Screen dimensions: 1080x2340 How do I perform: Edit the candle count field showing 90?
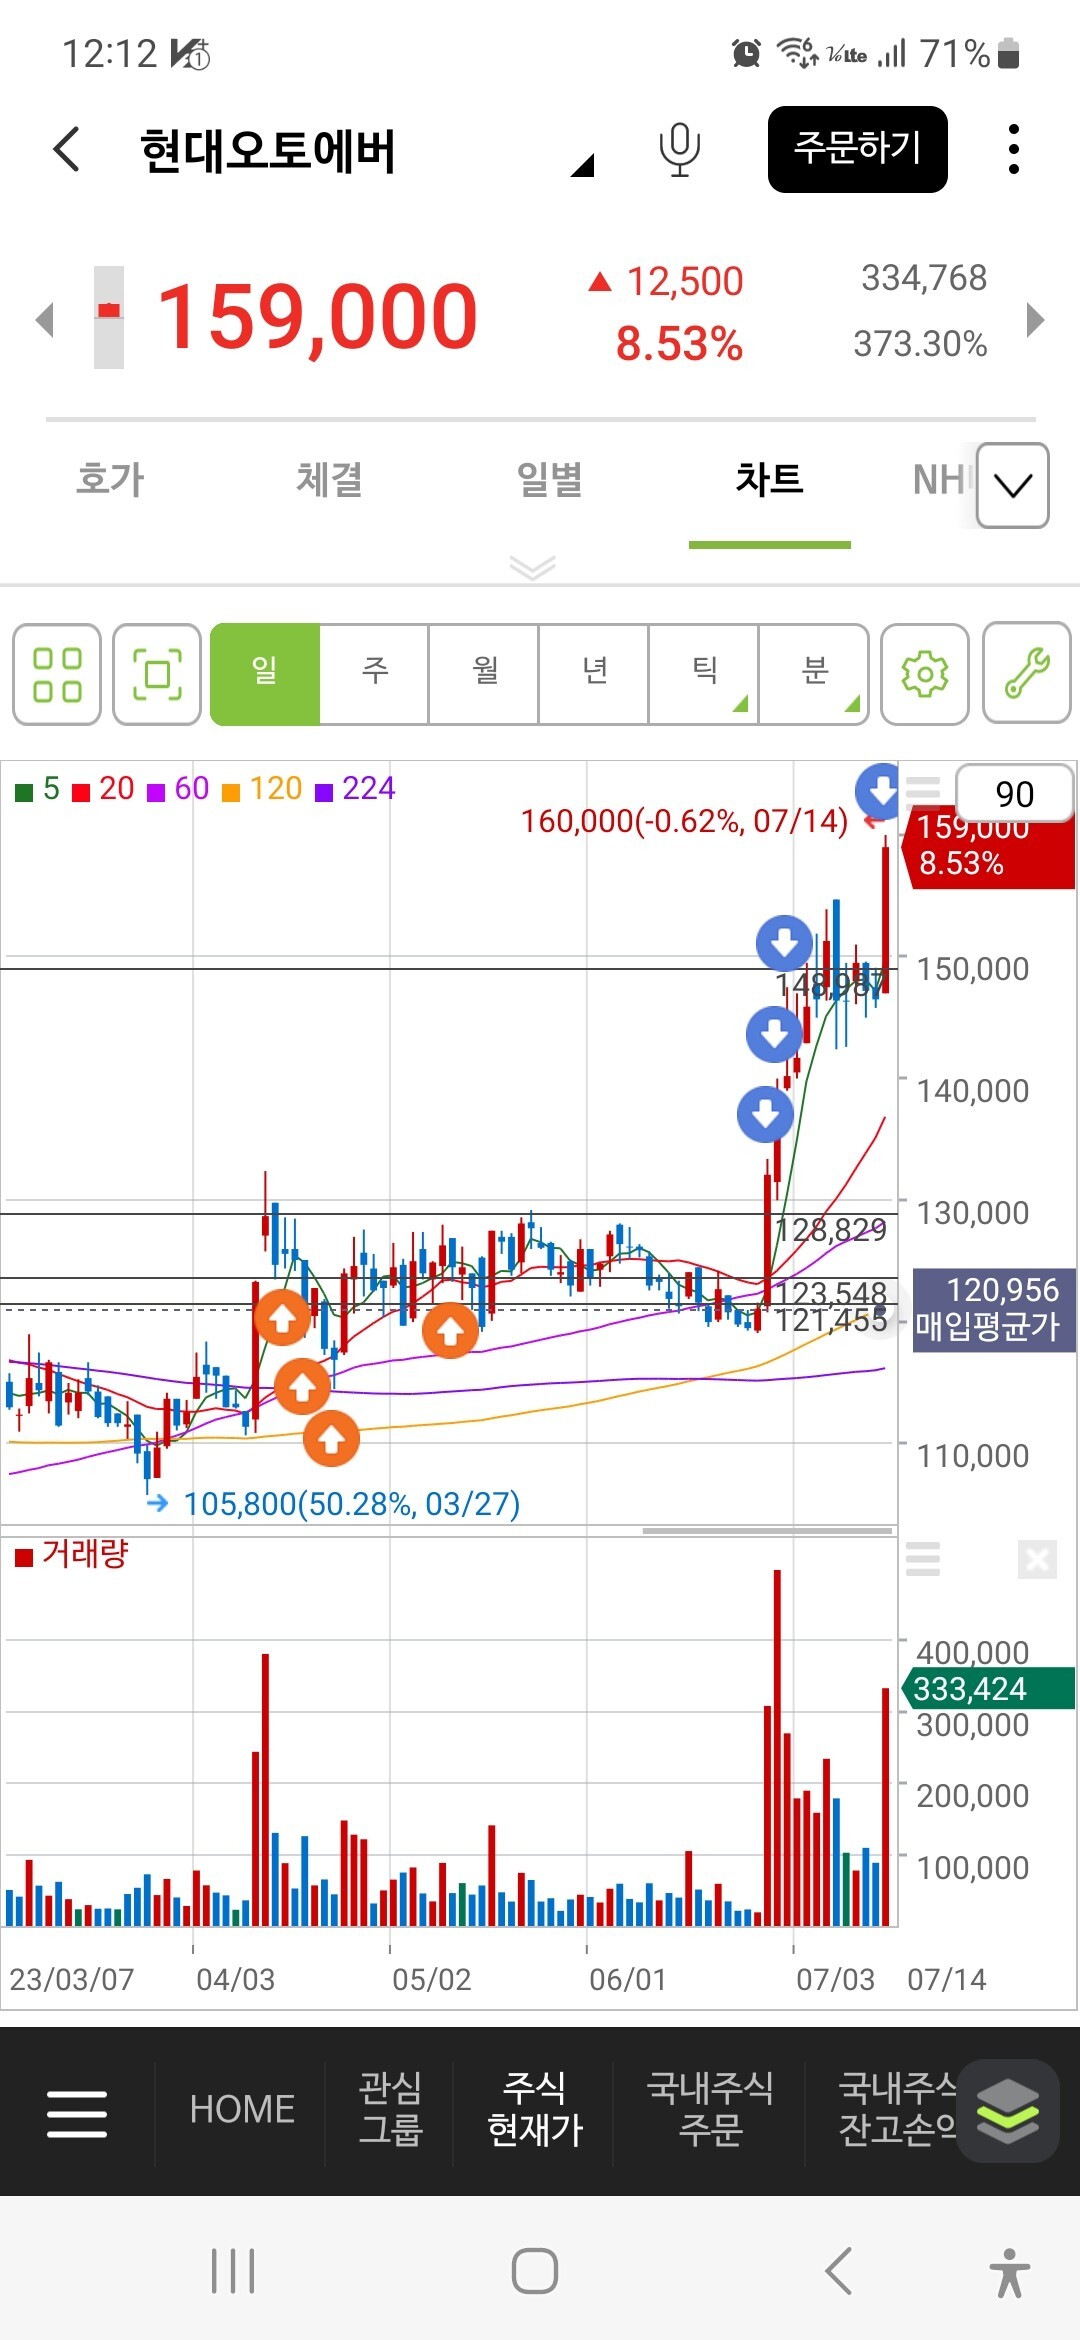(x=1014, y=794)
